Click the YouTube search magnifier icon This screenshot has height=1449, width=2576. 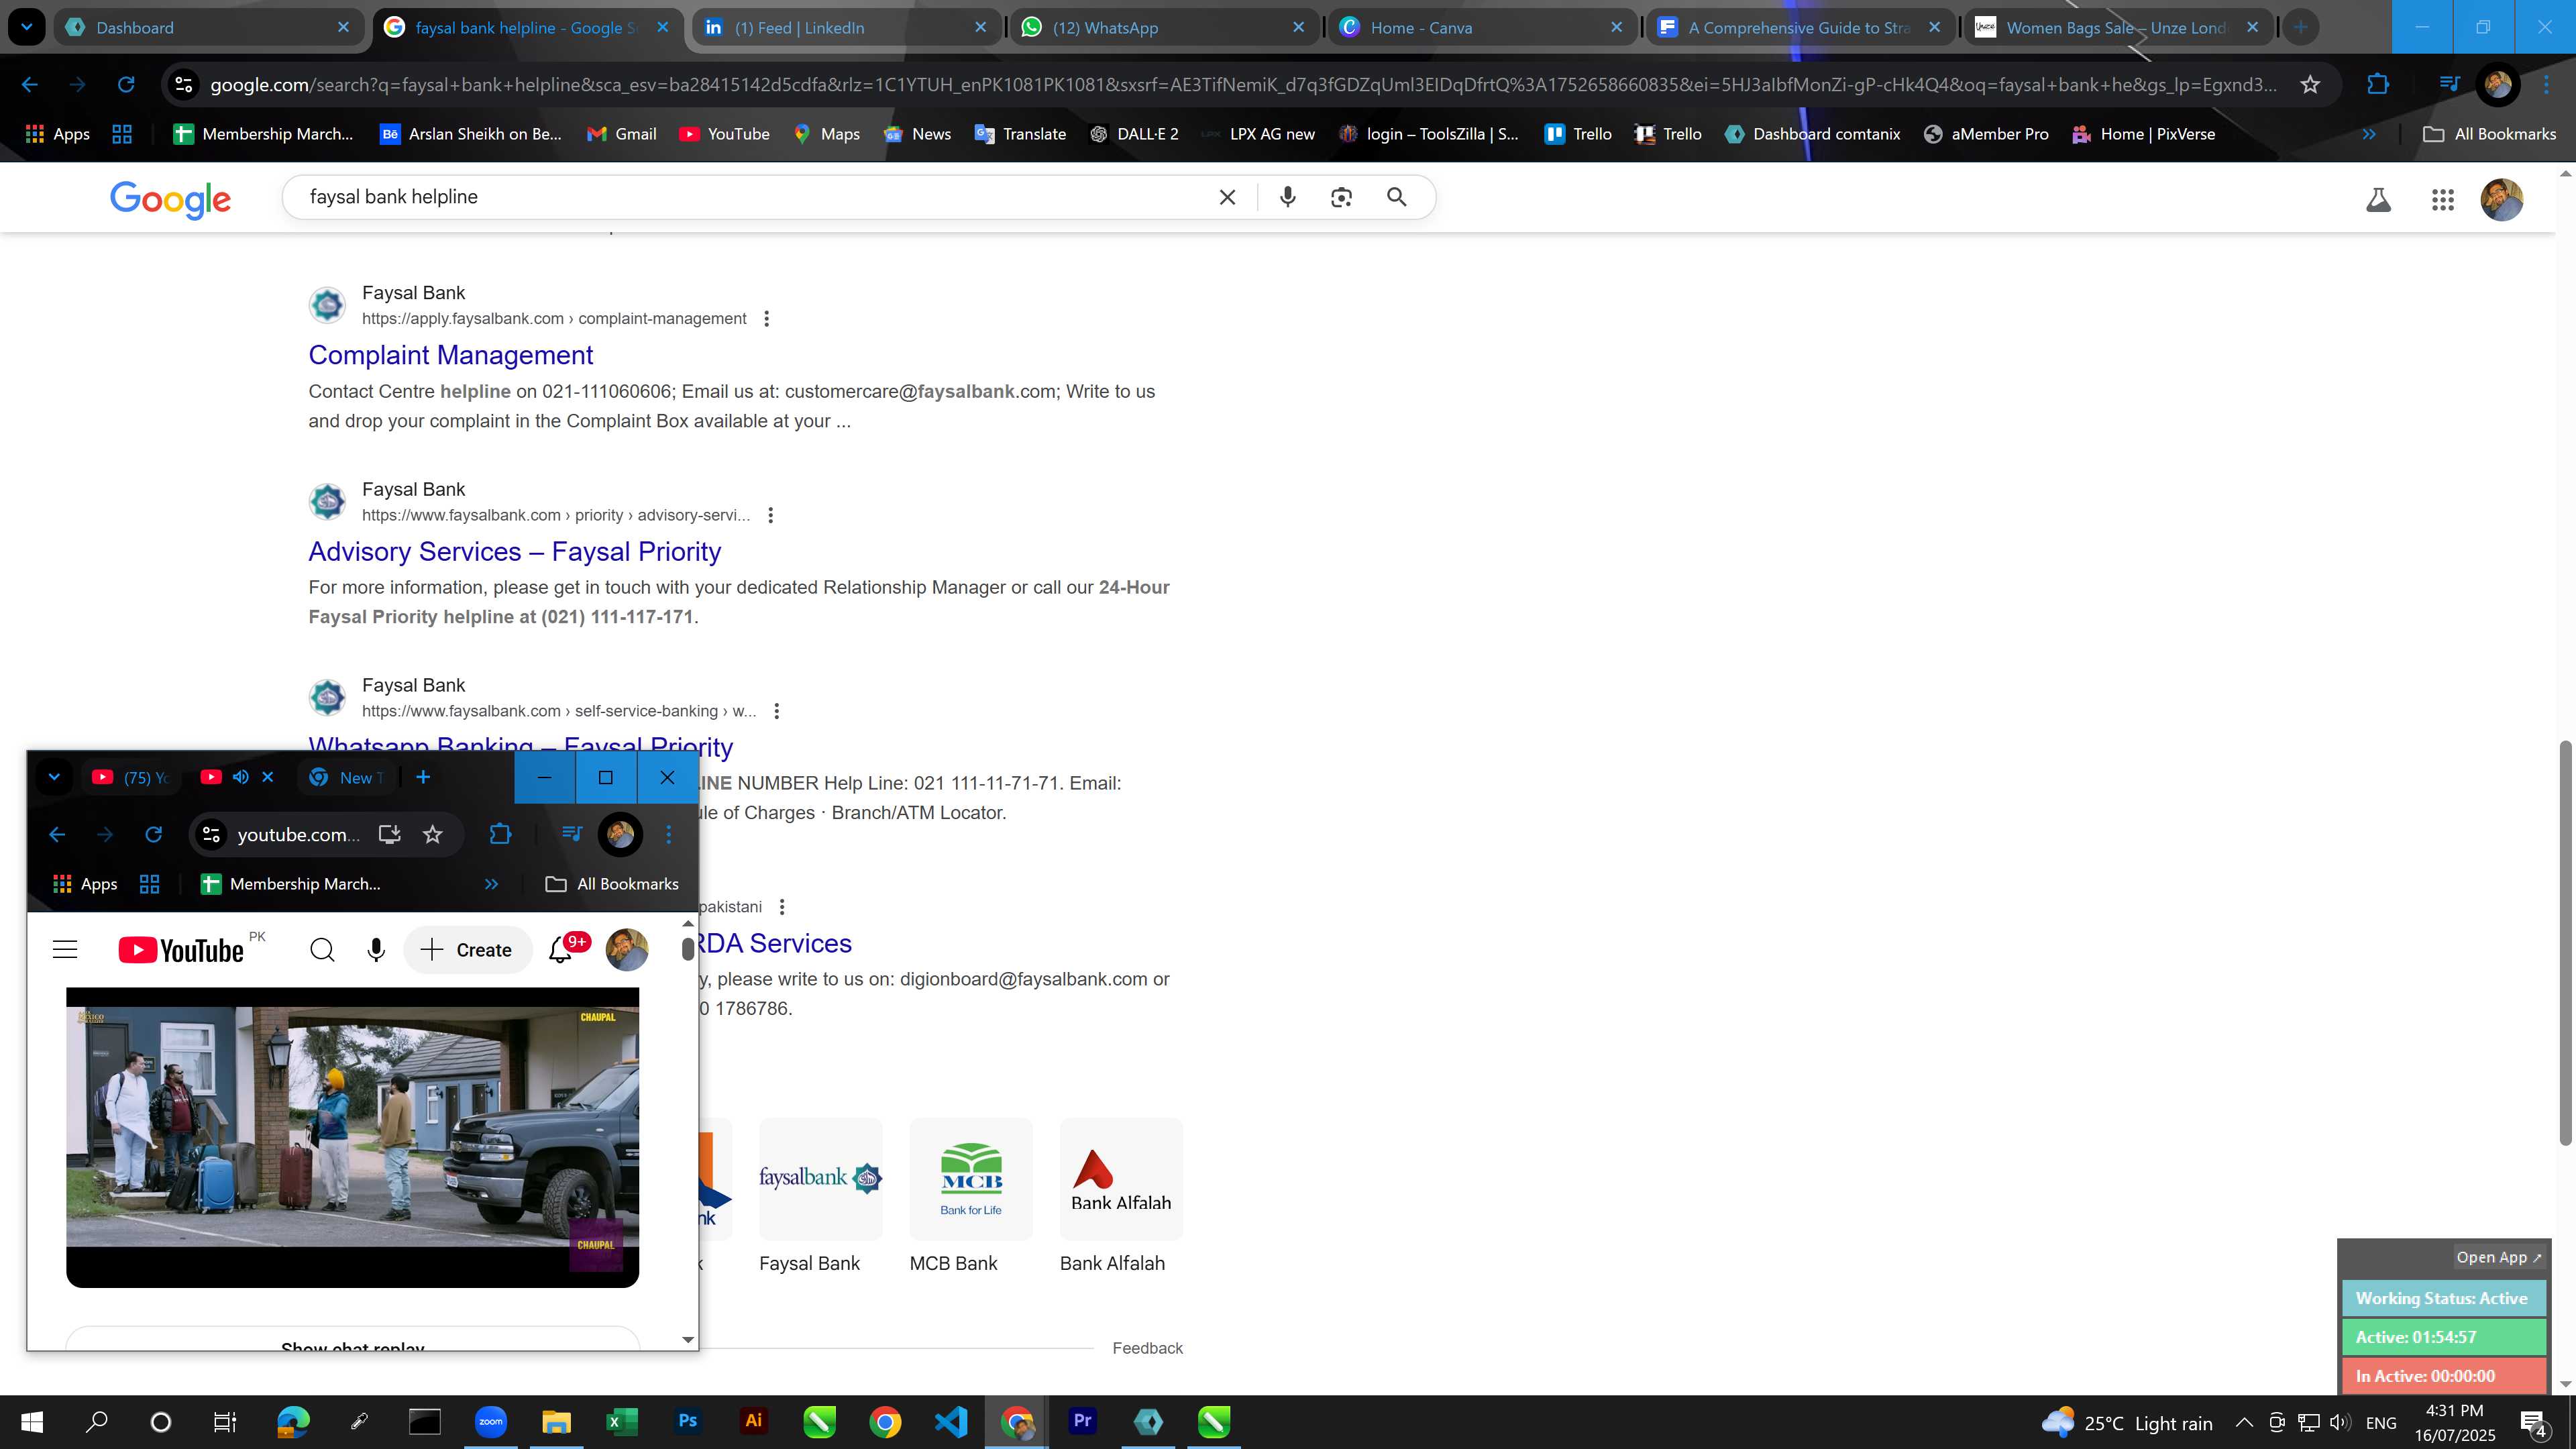click(x=322, y=950)
